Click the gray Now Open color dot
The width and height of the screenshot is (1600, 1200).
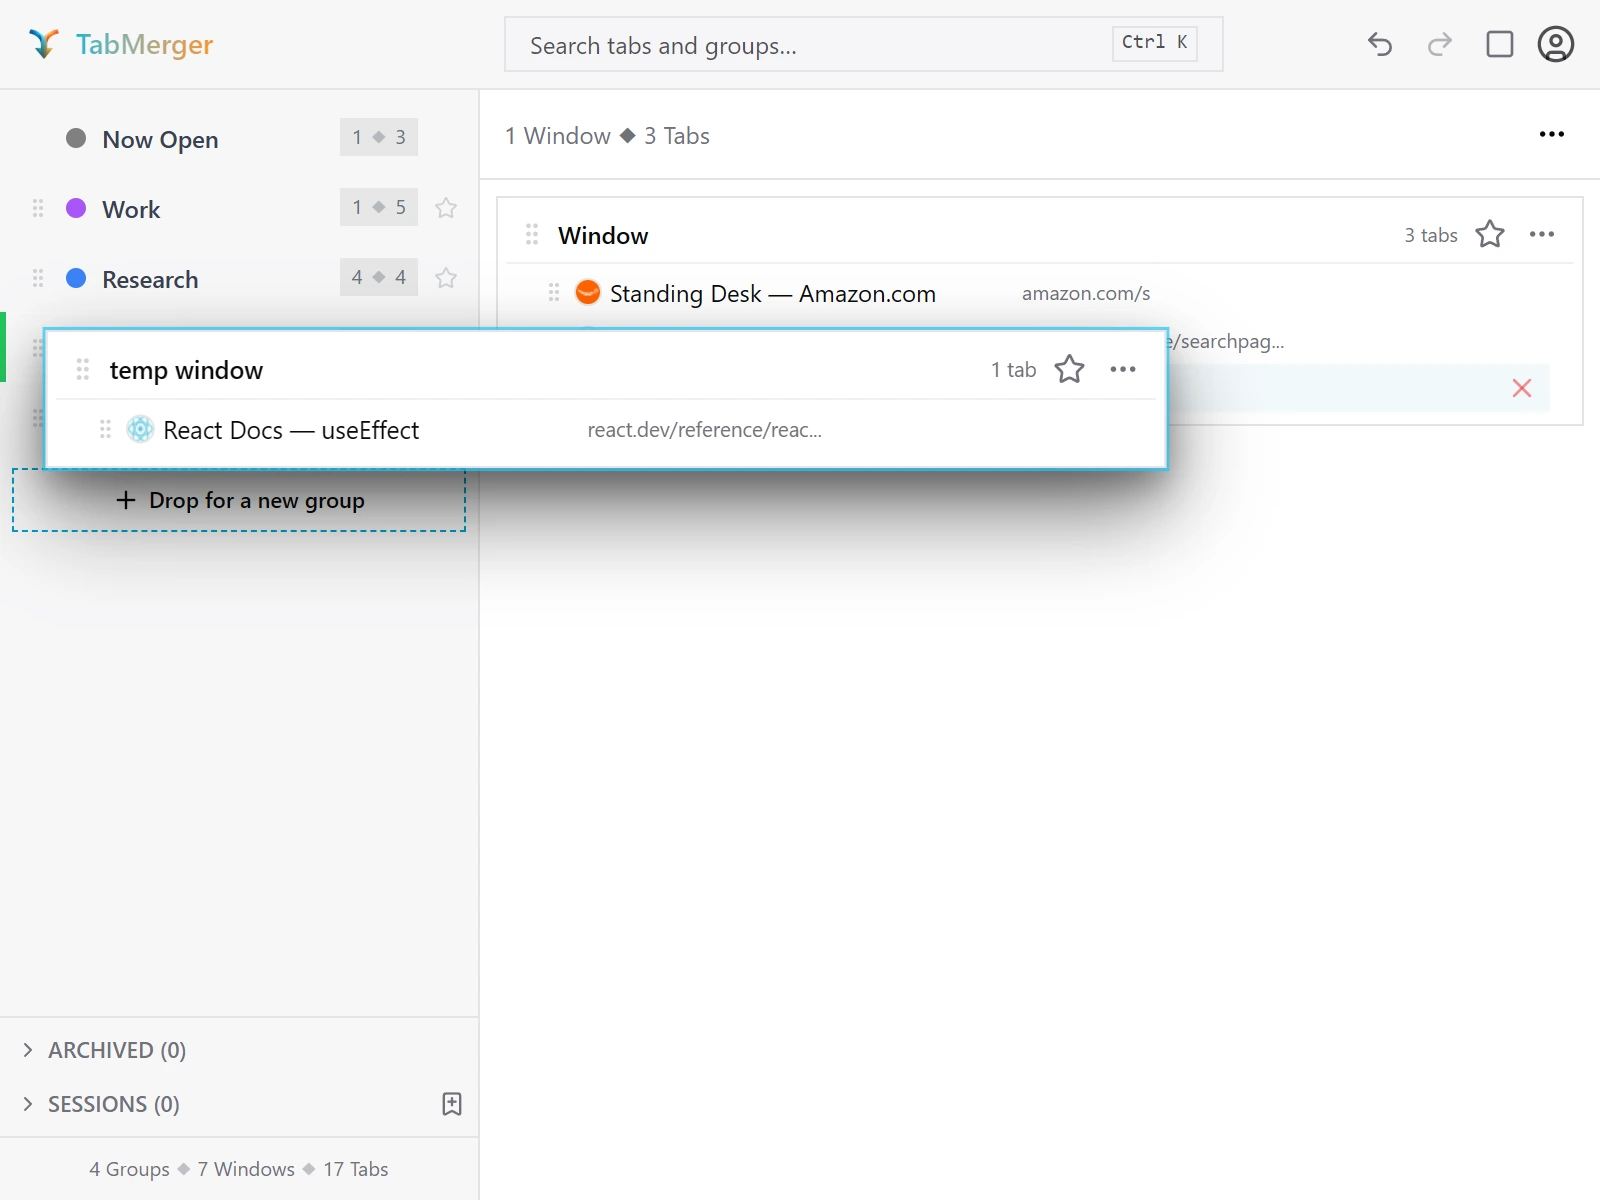pyautogui.click(x=76, y=138)
